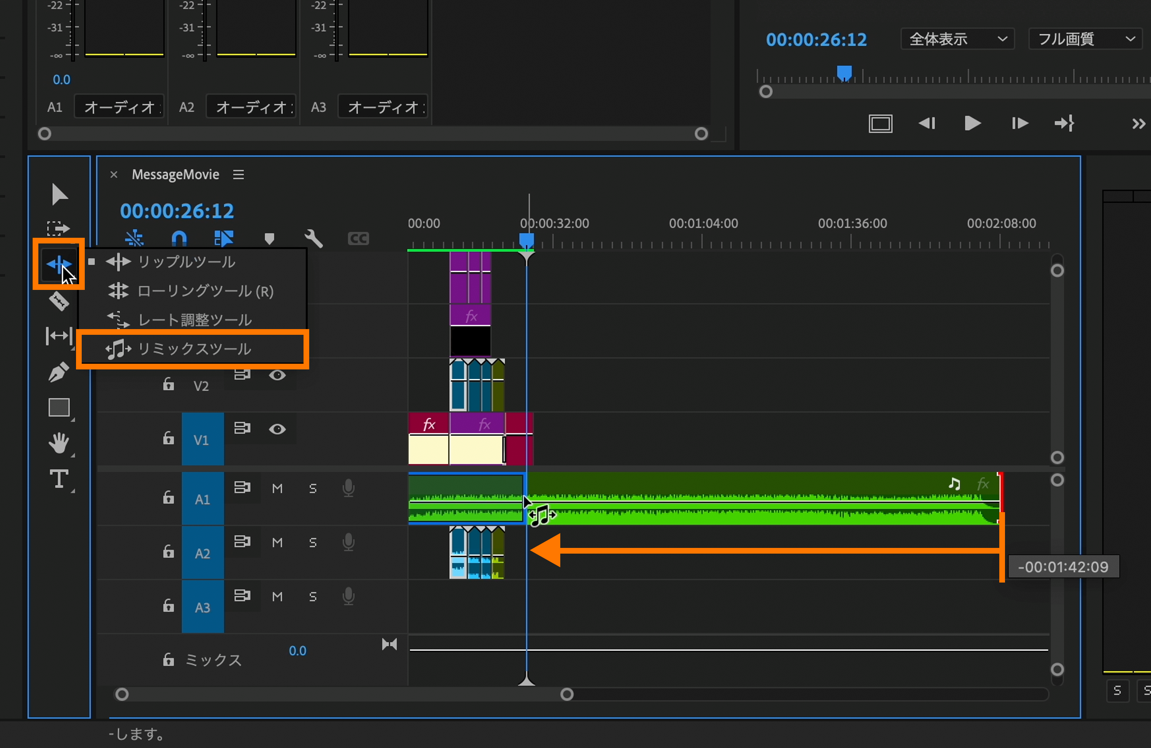Step back one frame

point(927,123)
